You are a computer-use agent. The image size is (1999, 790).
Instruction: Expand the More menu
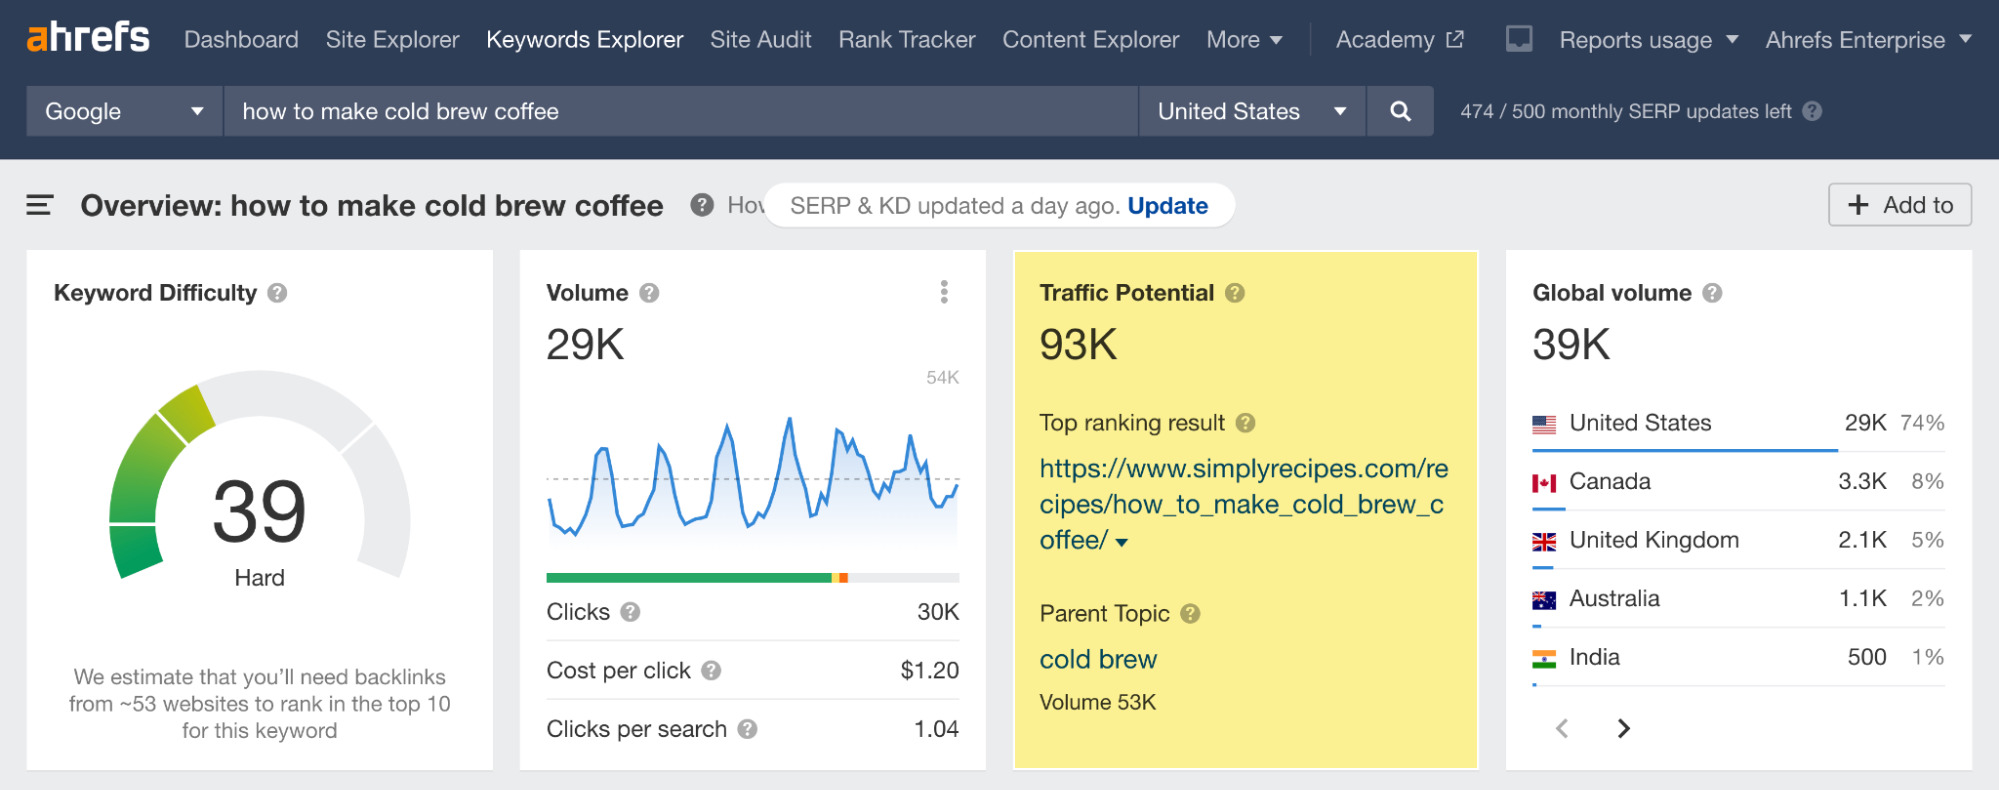pyautogui.click(x=1244, y=40)
